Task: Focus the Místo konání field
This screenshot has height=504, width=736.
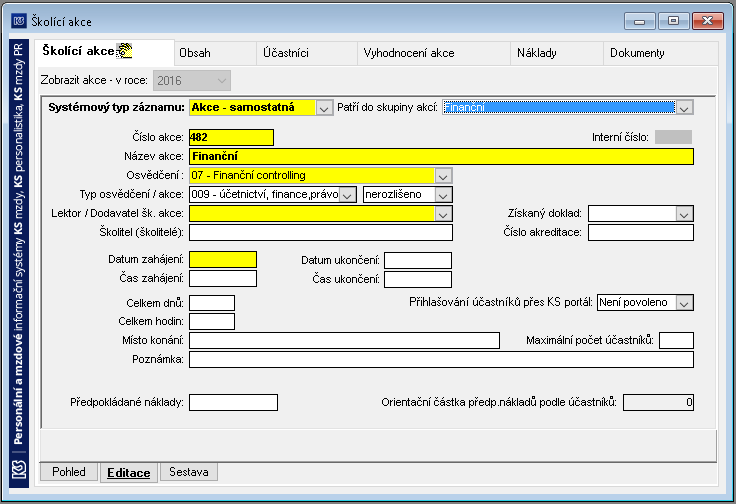Action: pos(345,340)
